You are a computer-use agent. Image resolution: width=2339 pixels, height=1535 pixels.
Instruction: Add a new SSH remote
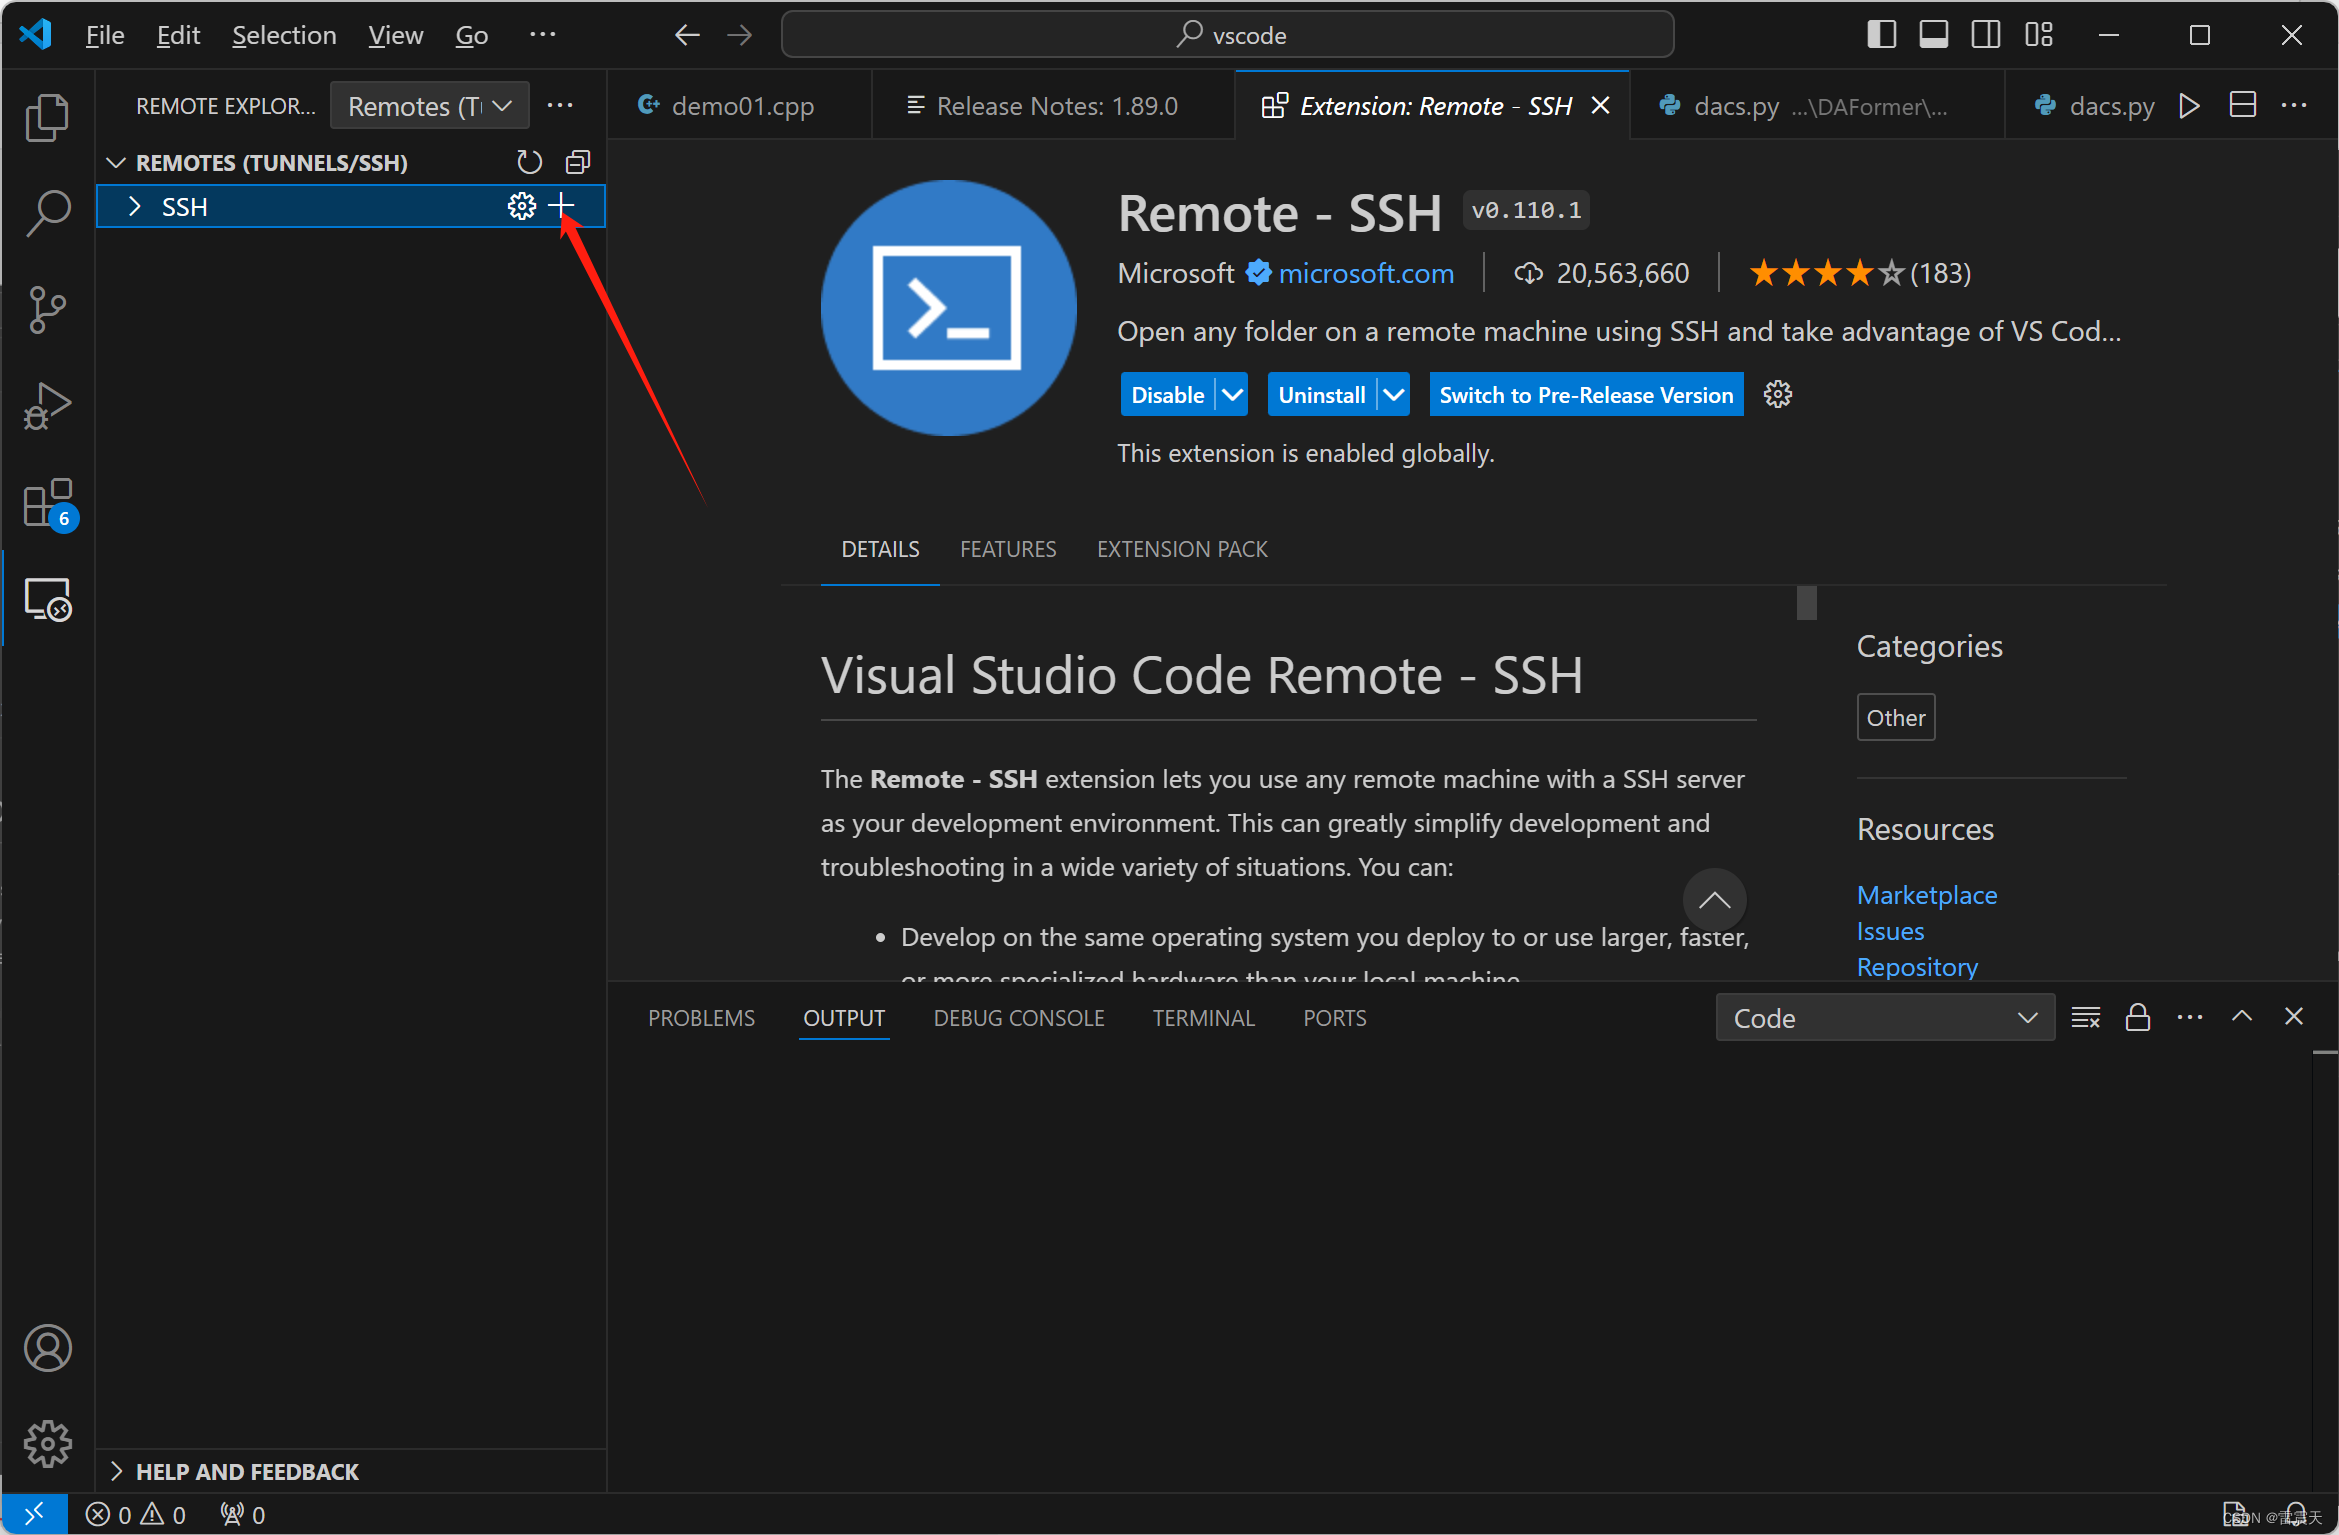(561, 206)
